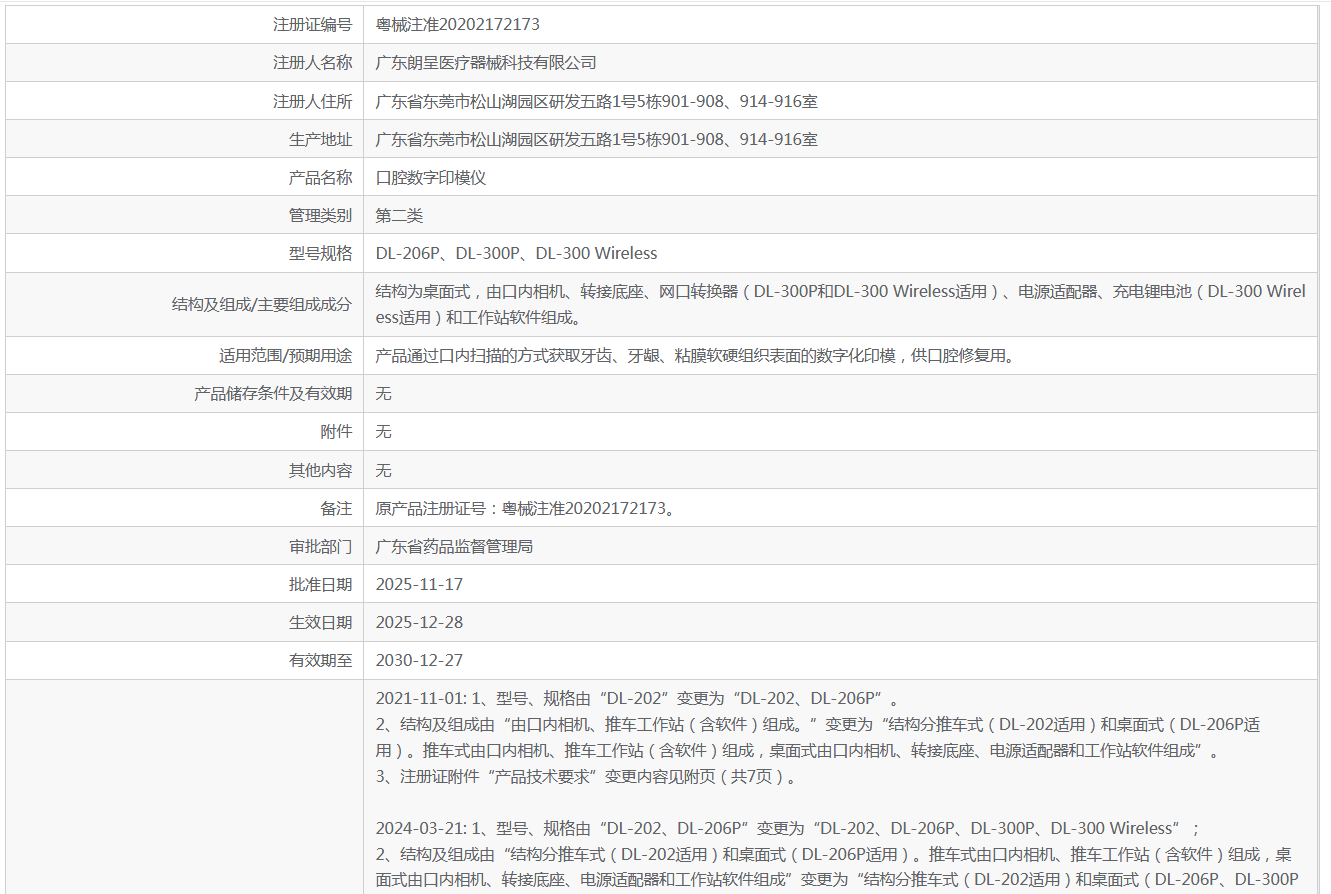The image size is (1331, 894).
Task: Select effective date 2025-12-28
Action: (x=419, y=622)
